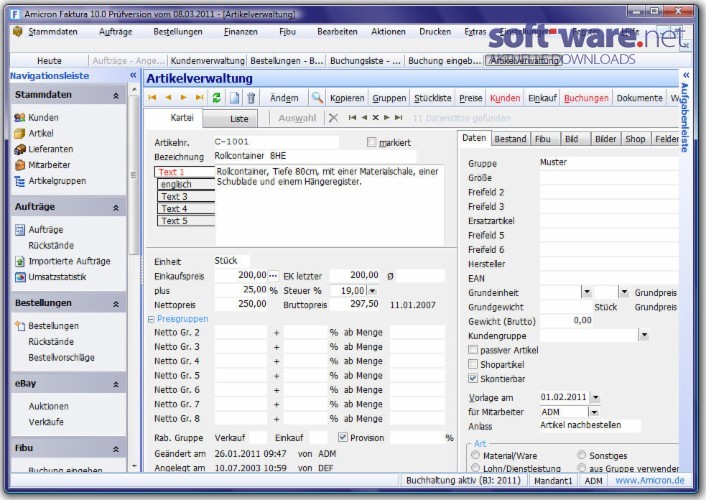The image size is (706, 500).
Task: Toggle Provision checkbox
Action: click(343, 437)
